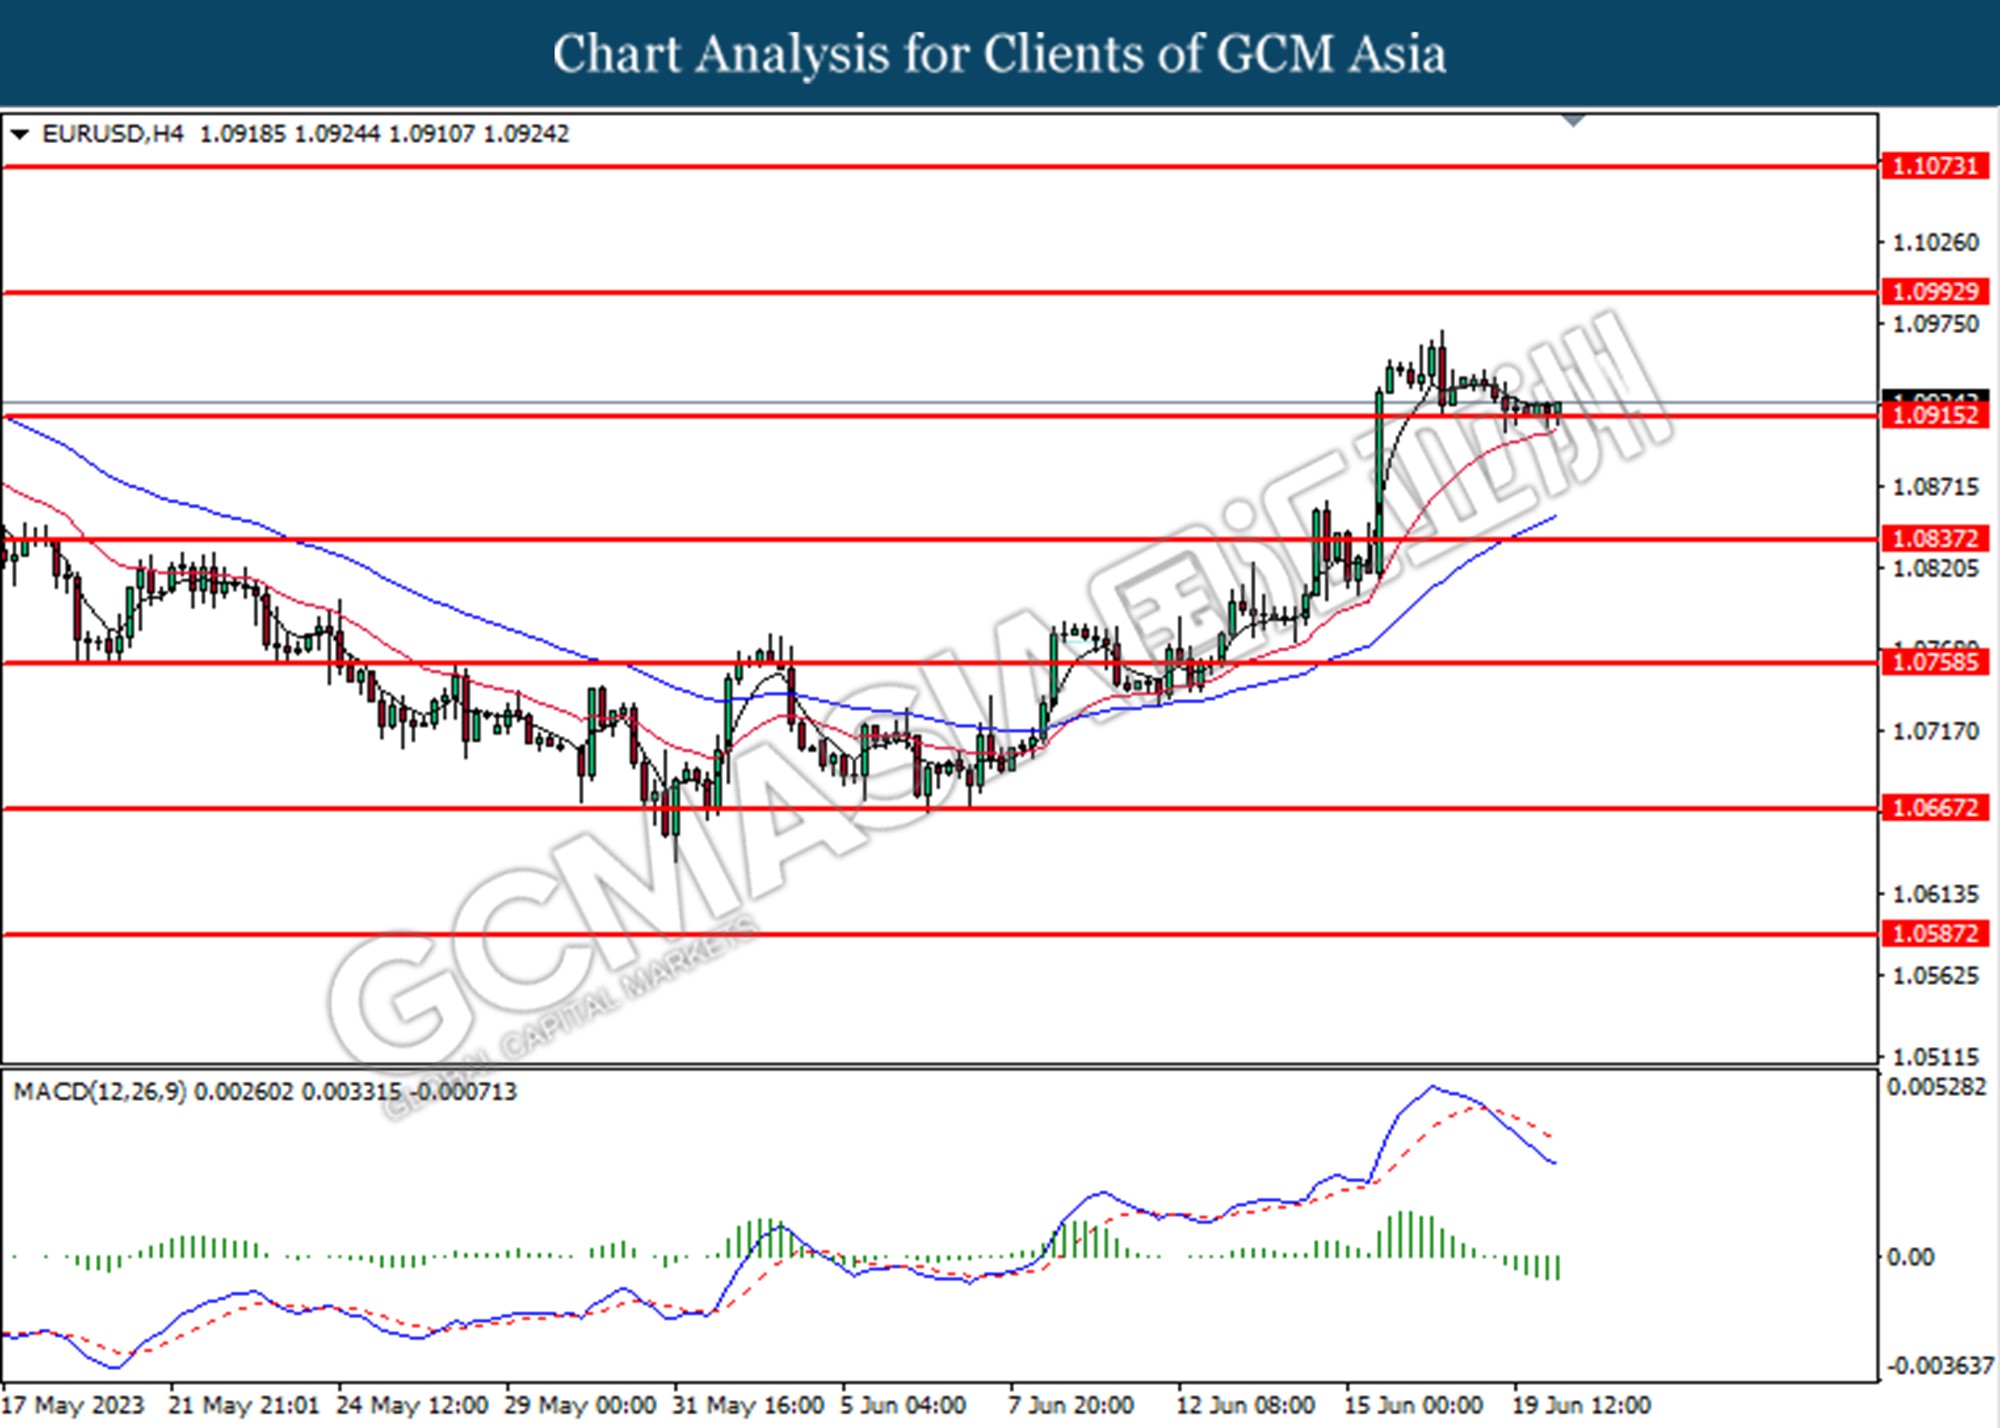Select the 1.07585 price level label
This screenshot has height=1428, width=2000.
[1936, 662]
